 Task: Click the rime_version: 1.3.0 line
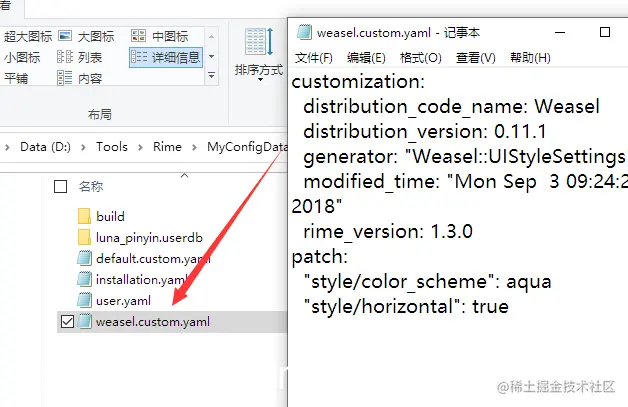tap(388, 232)
